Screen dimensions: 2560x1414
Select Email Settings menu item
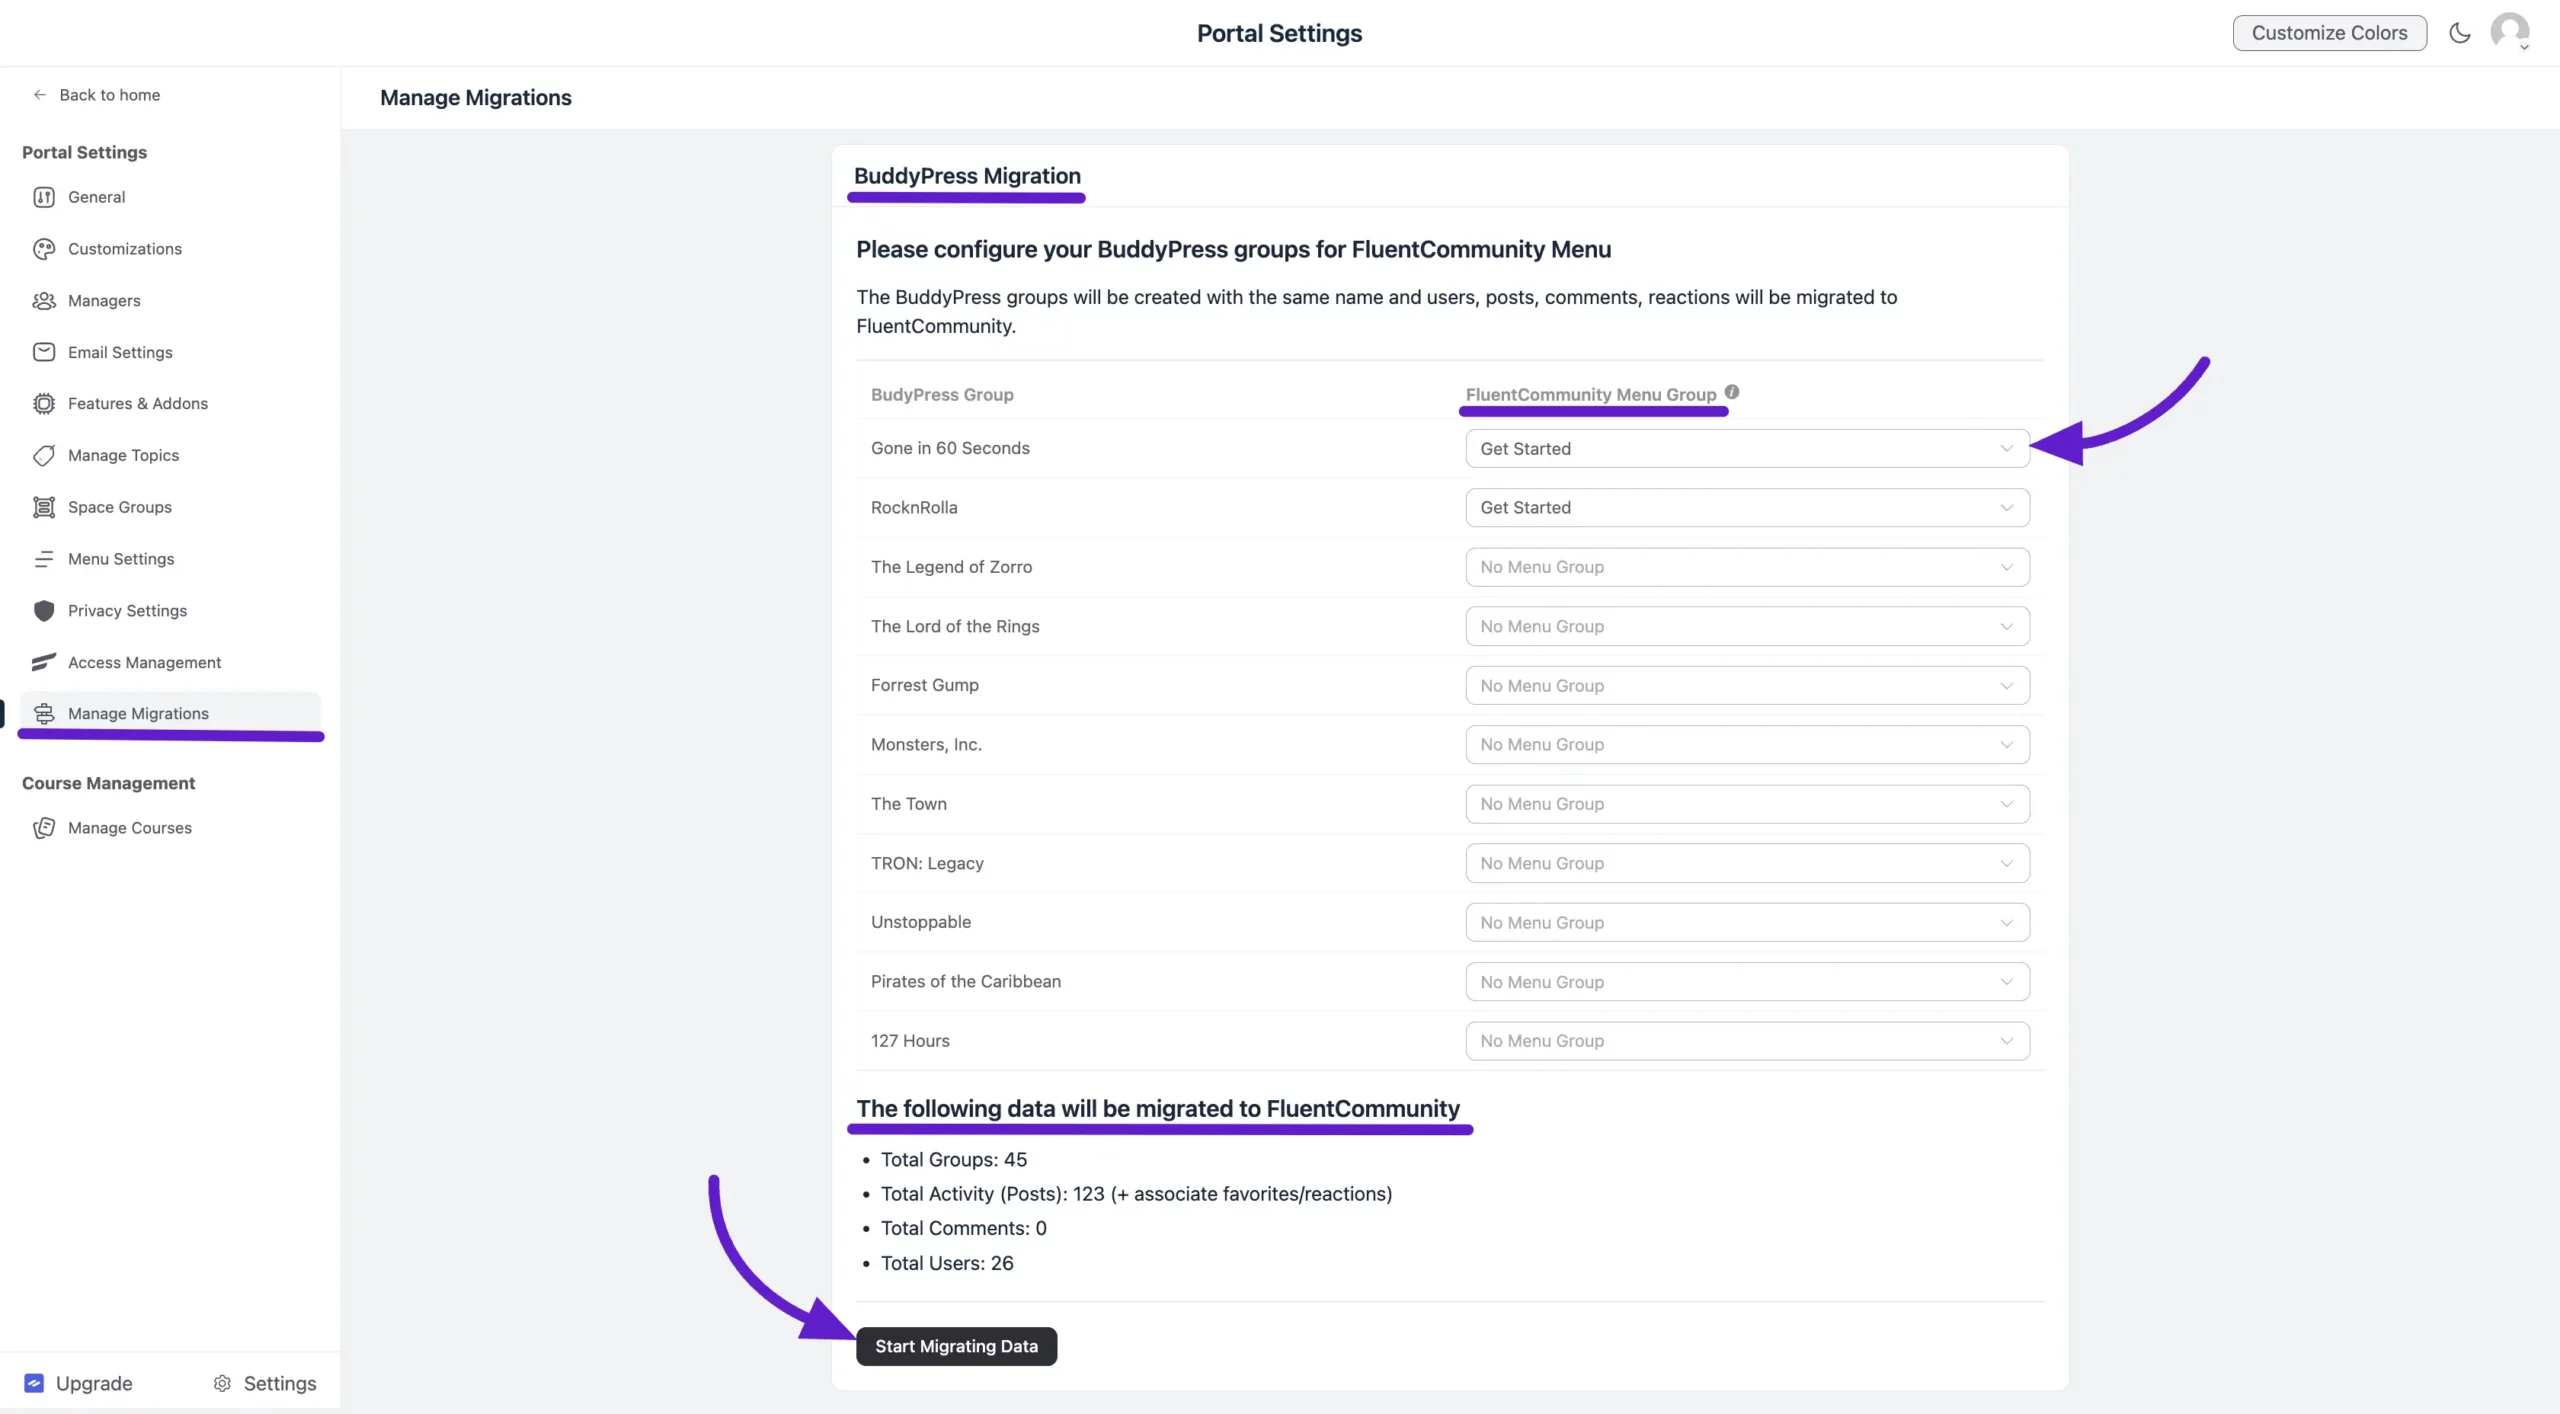coord(170,352)
